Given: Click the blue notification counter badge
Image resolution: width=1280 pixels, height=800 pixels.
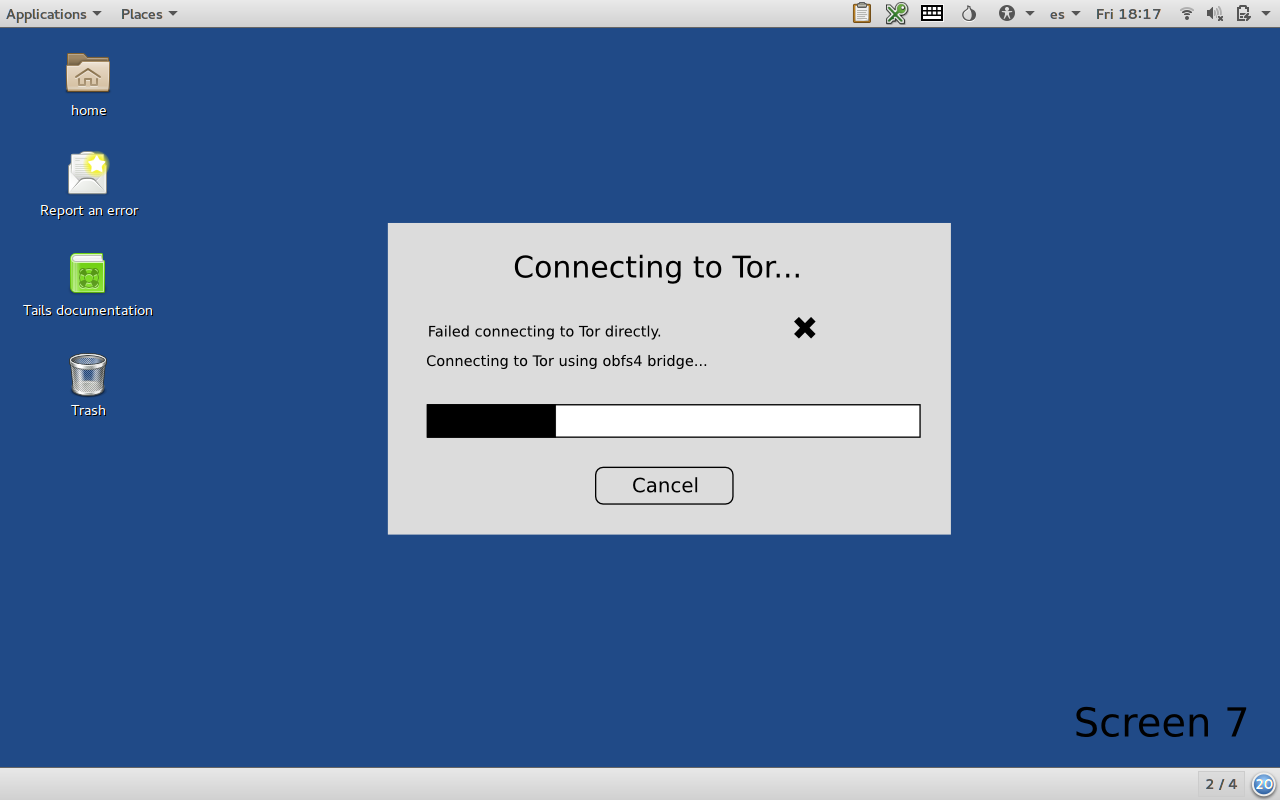Looking at the screenshot, I should click(x=1264, y=784).
